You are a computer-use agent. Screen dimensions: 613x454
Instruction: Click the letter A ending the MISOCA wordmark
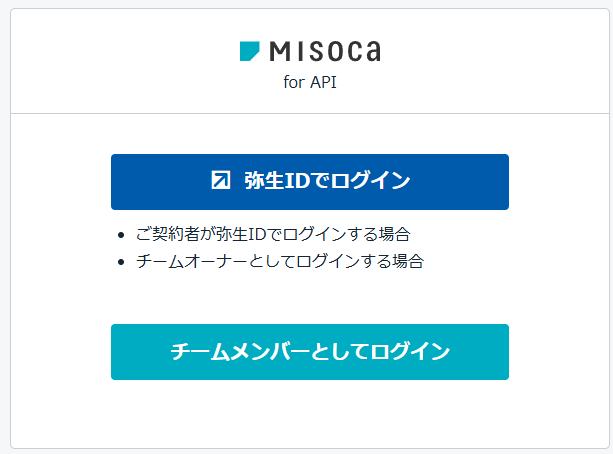(x=371, y=51)
